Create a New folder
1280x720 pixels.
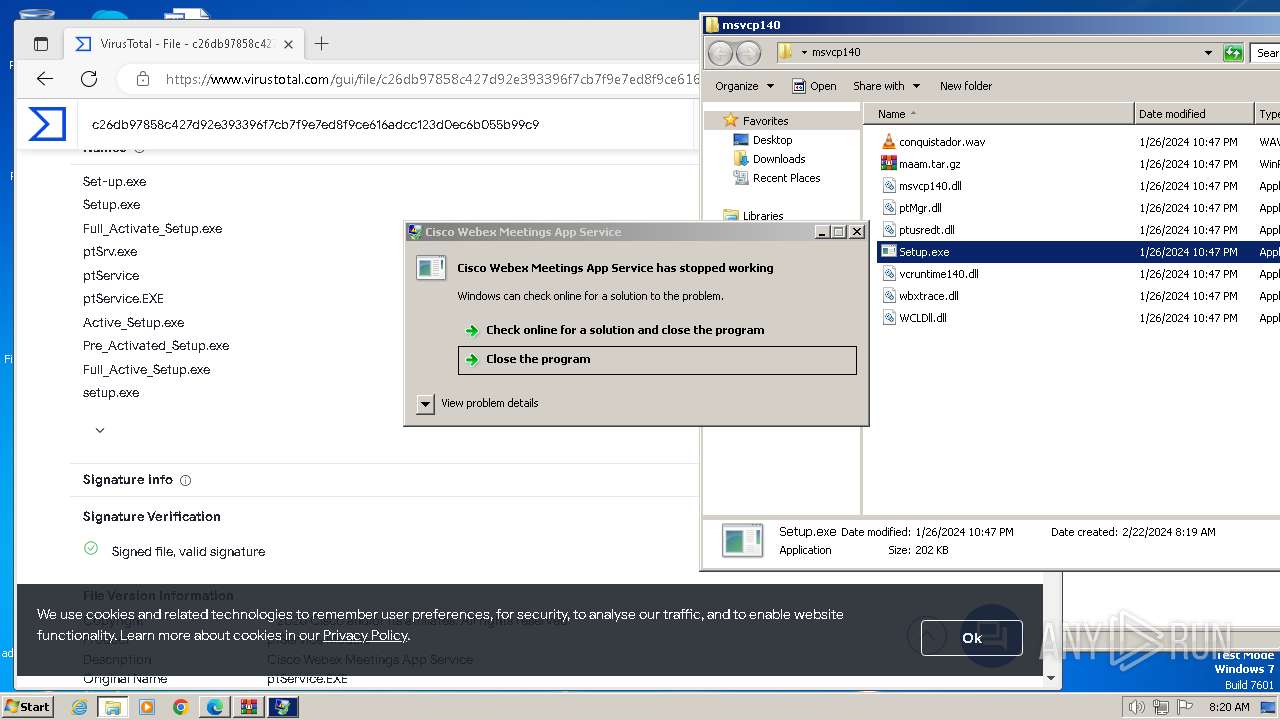point(966,86)
